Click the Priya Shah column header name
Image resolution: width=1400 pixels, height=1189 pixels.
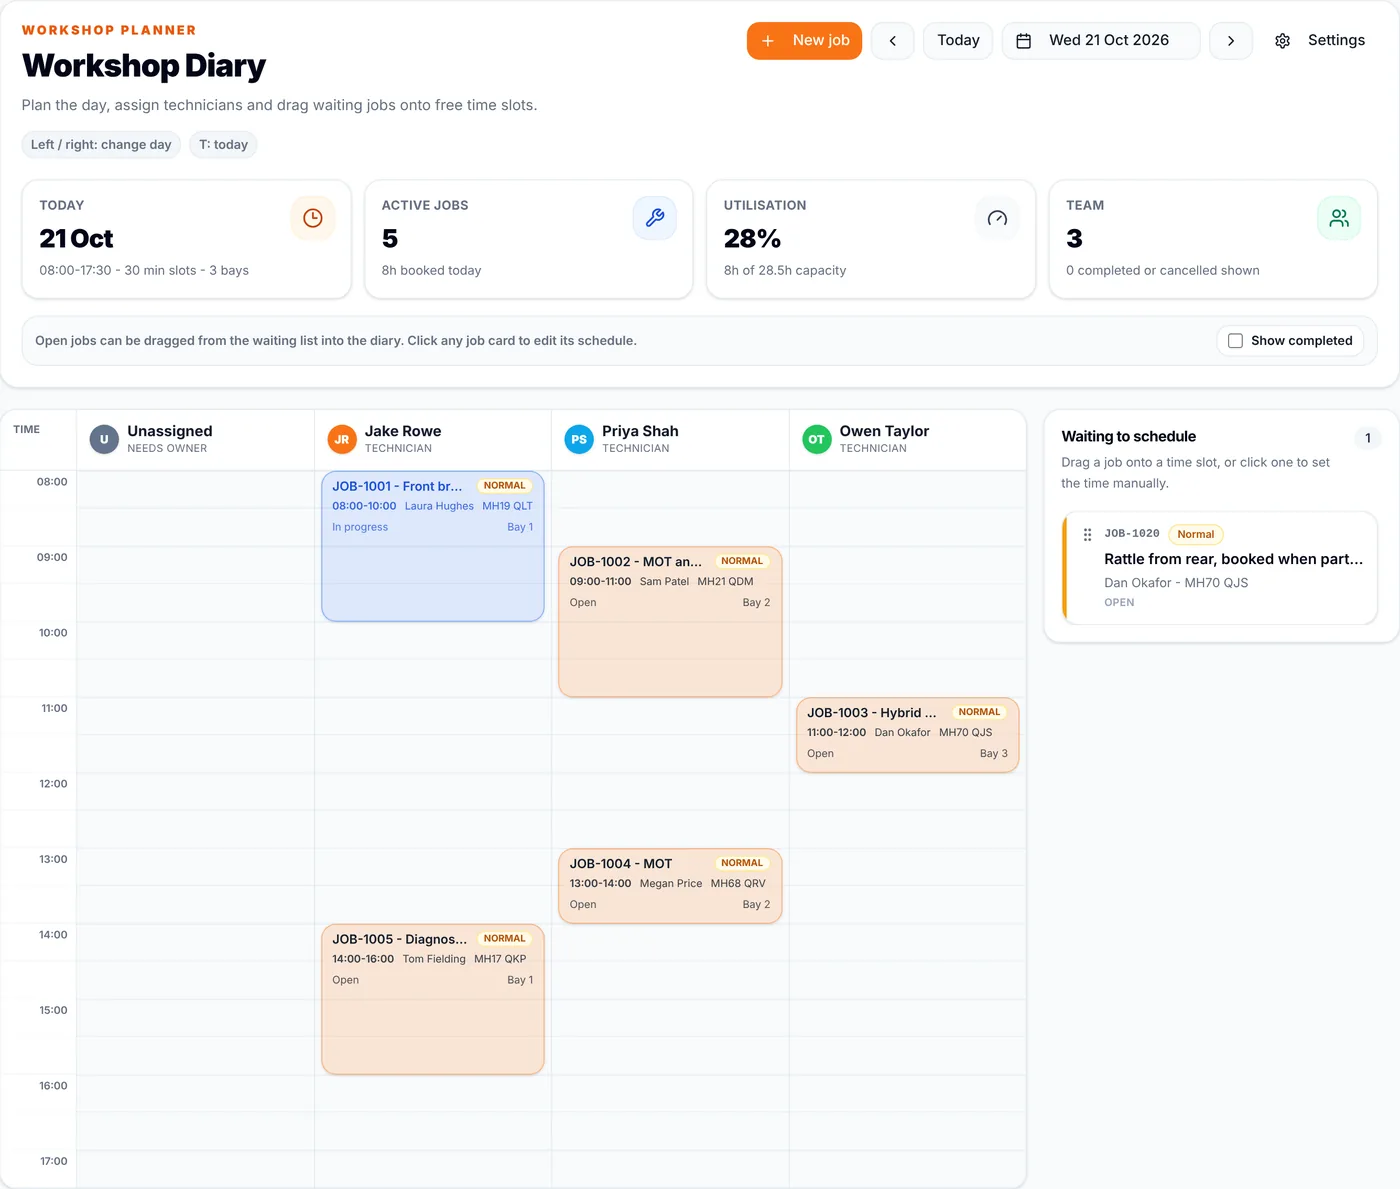point(640,431)
